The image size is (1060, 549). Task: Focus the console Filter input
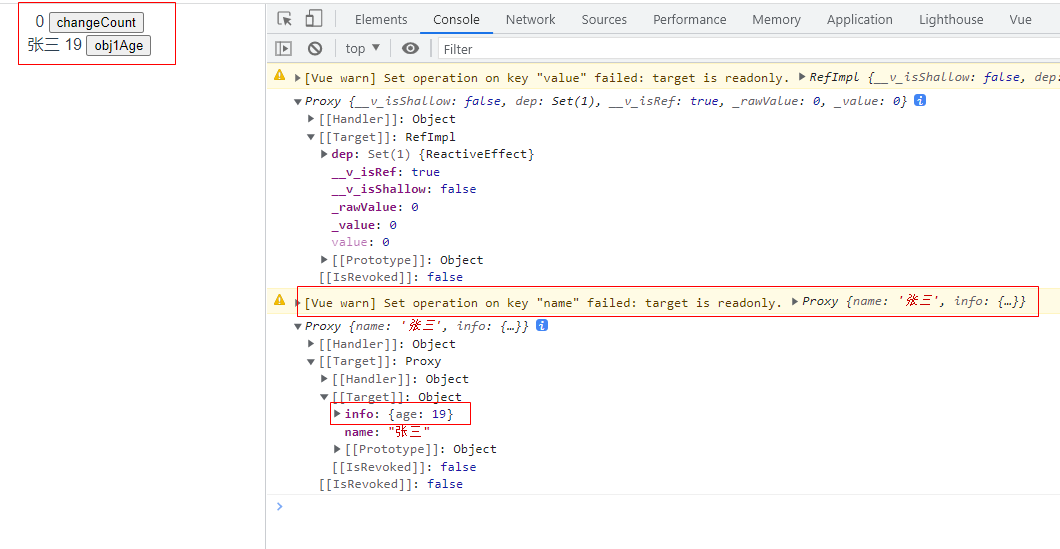[749, 49]
